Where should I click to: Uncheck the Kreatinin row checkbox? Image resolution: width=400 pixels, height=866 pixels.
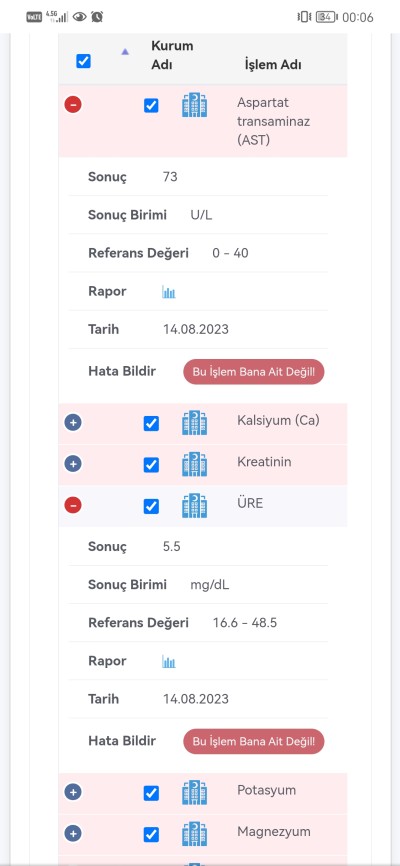(x=151, y=465)
